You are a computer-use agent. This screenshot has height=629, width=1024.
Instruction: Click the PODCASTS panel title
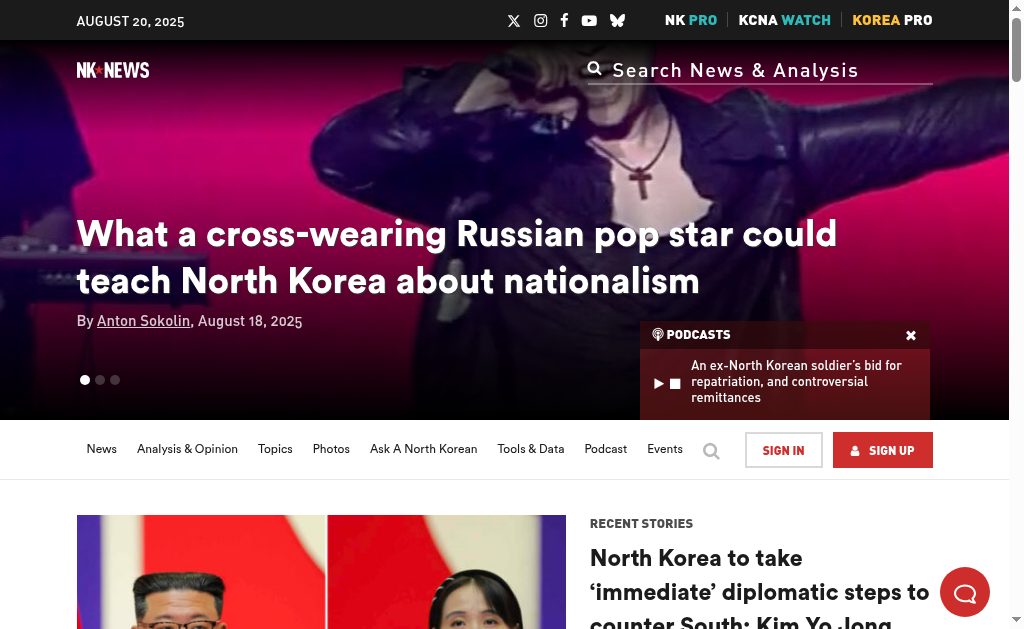pyautogui.click(x=698, y=334)
